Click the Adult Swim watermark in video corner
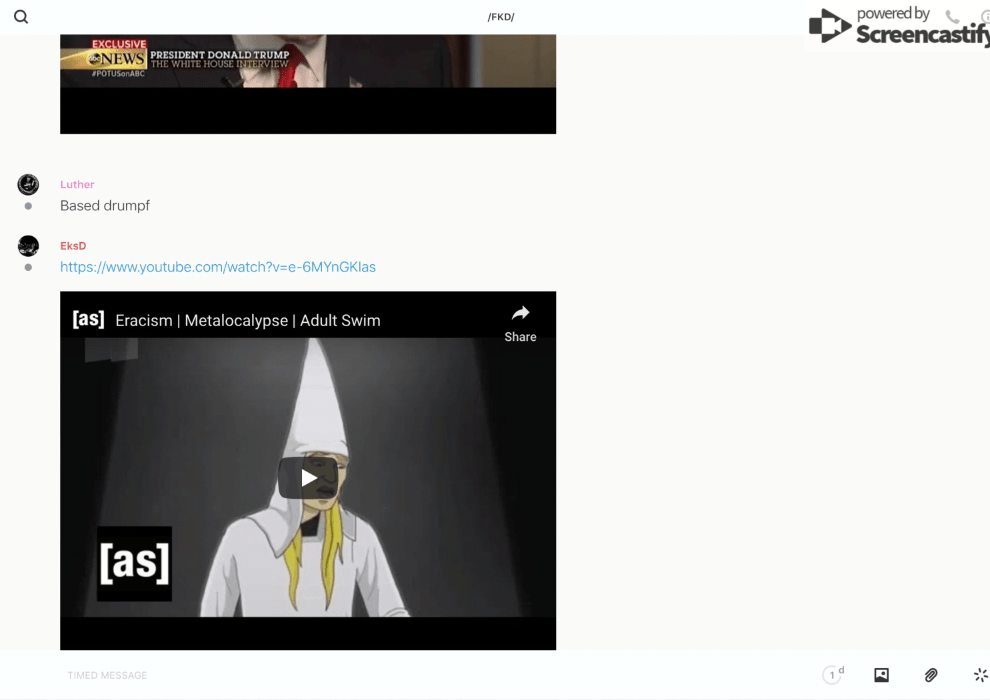 pos(134,564)
